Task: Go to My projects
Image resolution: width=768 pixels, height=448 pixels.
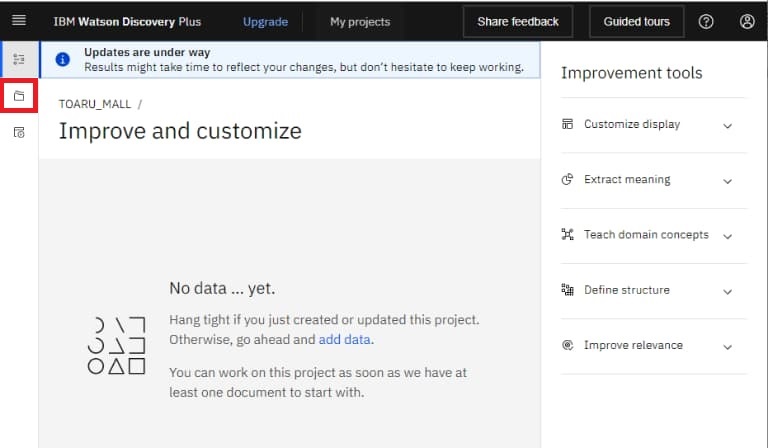Action: 360,21
